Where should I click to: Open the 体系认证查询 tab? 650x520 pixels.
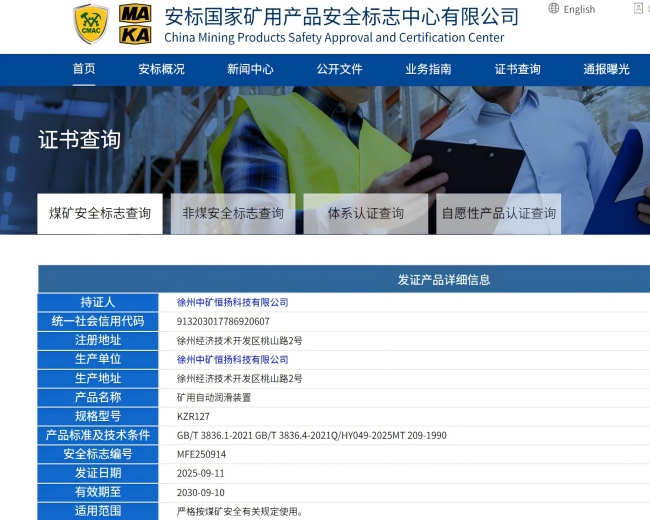[x=366, y=213]
